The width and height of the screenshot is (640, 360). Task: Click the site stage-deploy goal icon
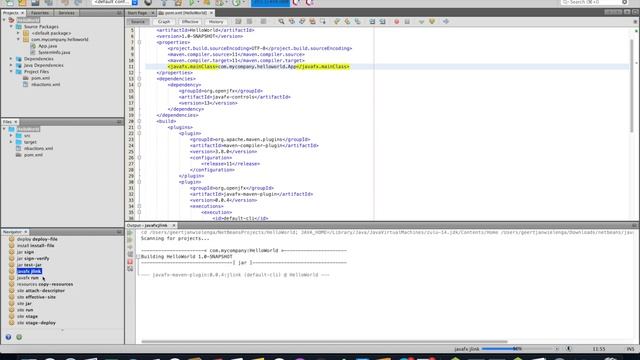11,322
